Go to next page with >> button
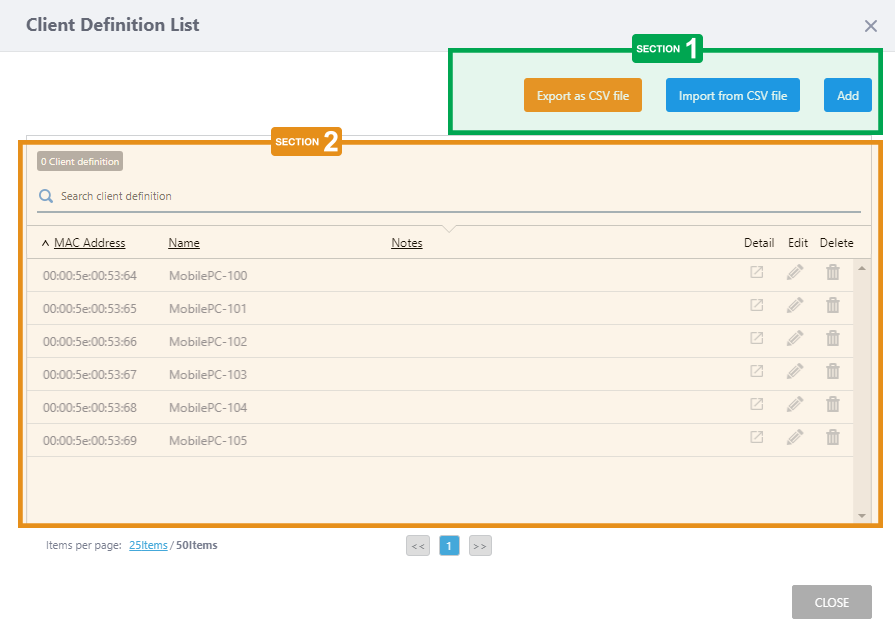The image size is (895, 640). [x=480, y=546]
